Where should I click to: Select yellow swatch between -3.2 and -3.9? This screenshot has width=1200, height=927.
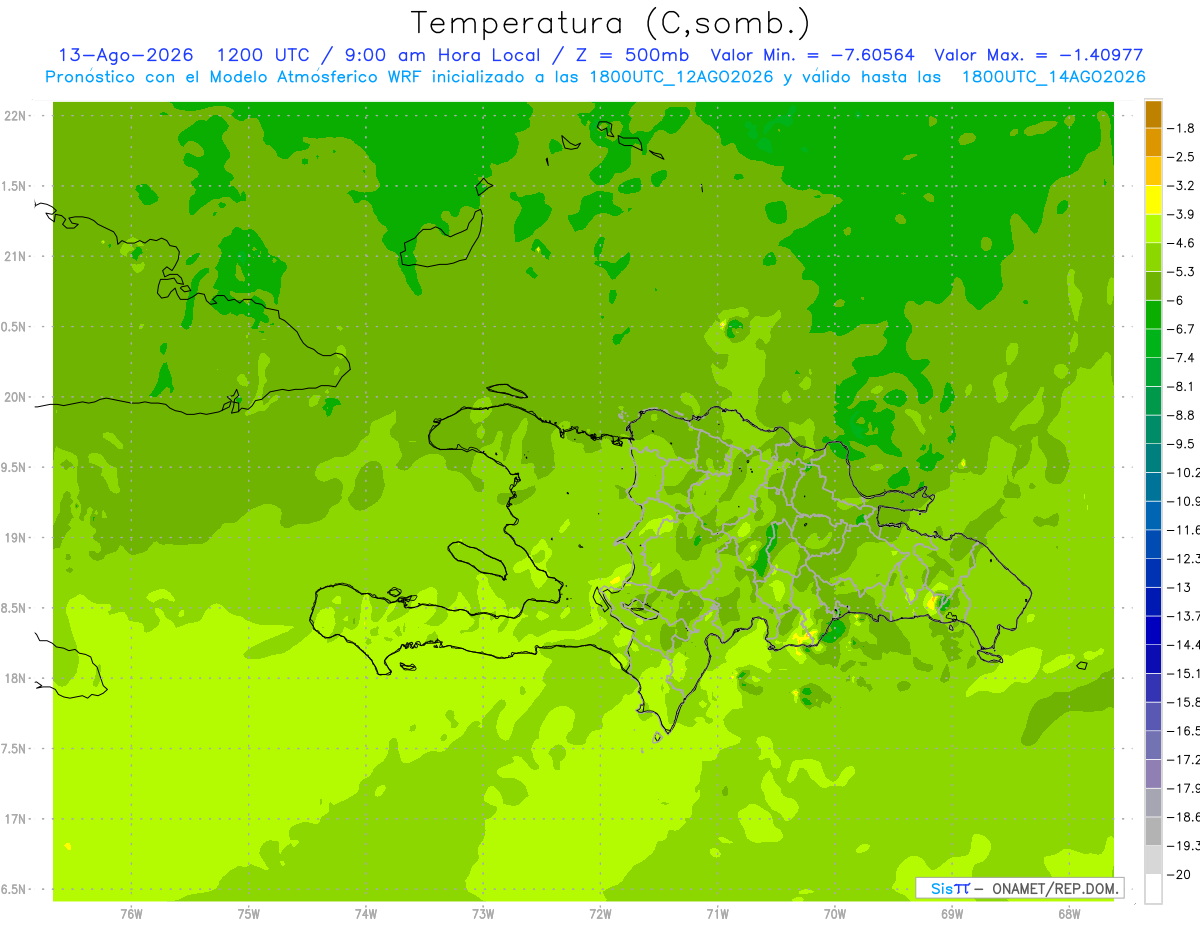click(x=1153, y=200)
